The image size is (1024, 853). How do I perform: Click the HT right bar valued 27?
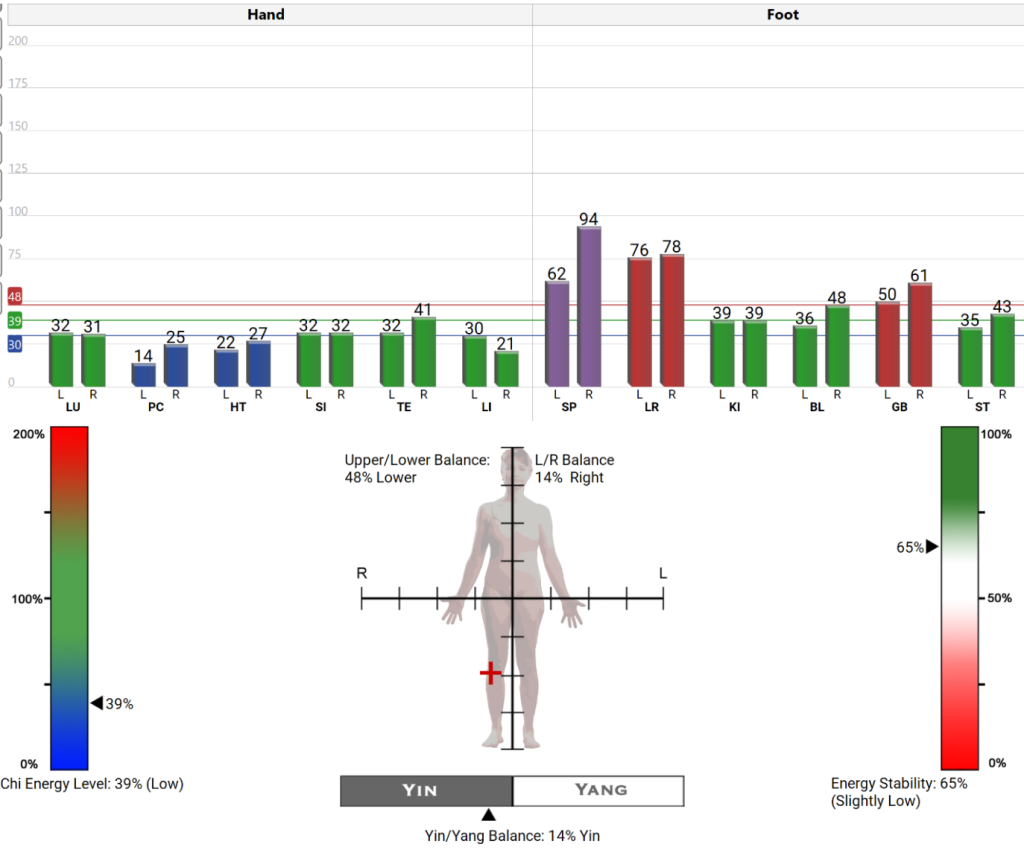(258, 364)
